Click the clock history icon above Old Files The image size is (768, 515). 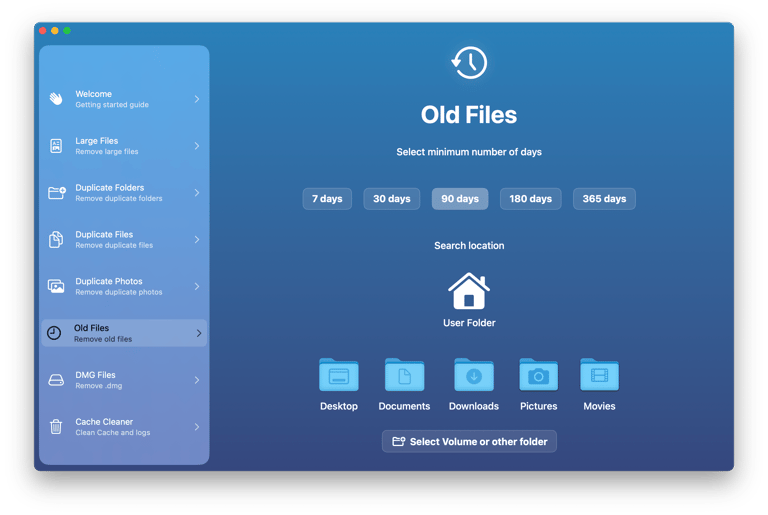[469, 63]
